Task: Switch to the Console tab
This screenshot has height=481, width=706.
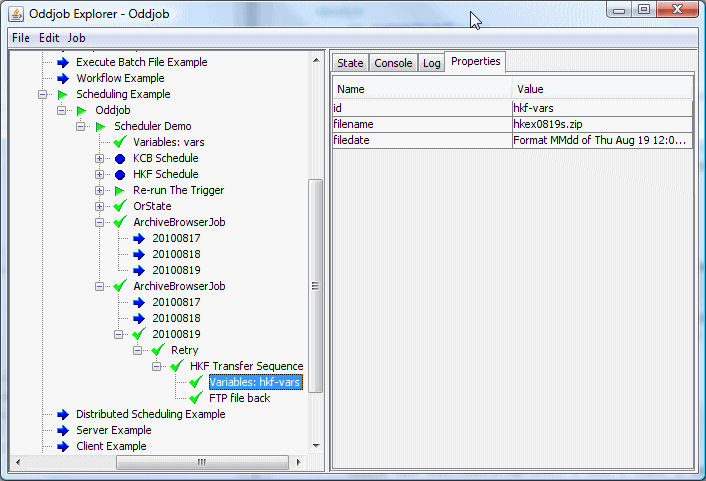Action: pos(393,63)
